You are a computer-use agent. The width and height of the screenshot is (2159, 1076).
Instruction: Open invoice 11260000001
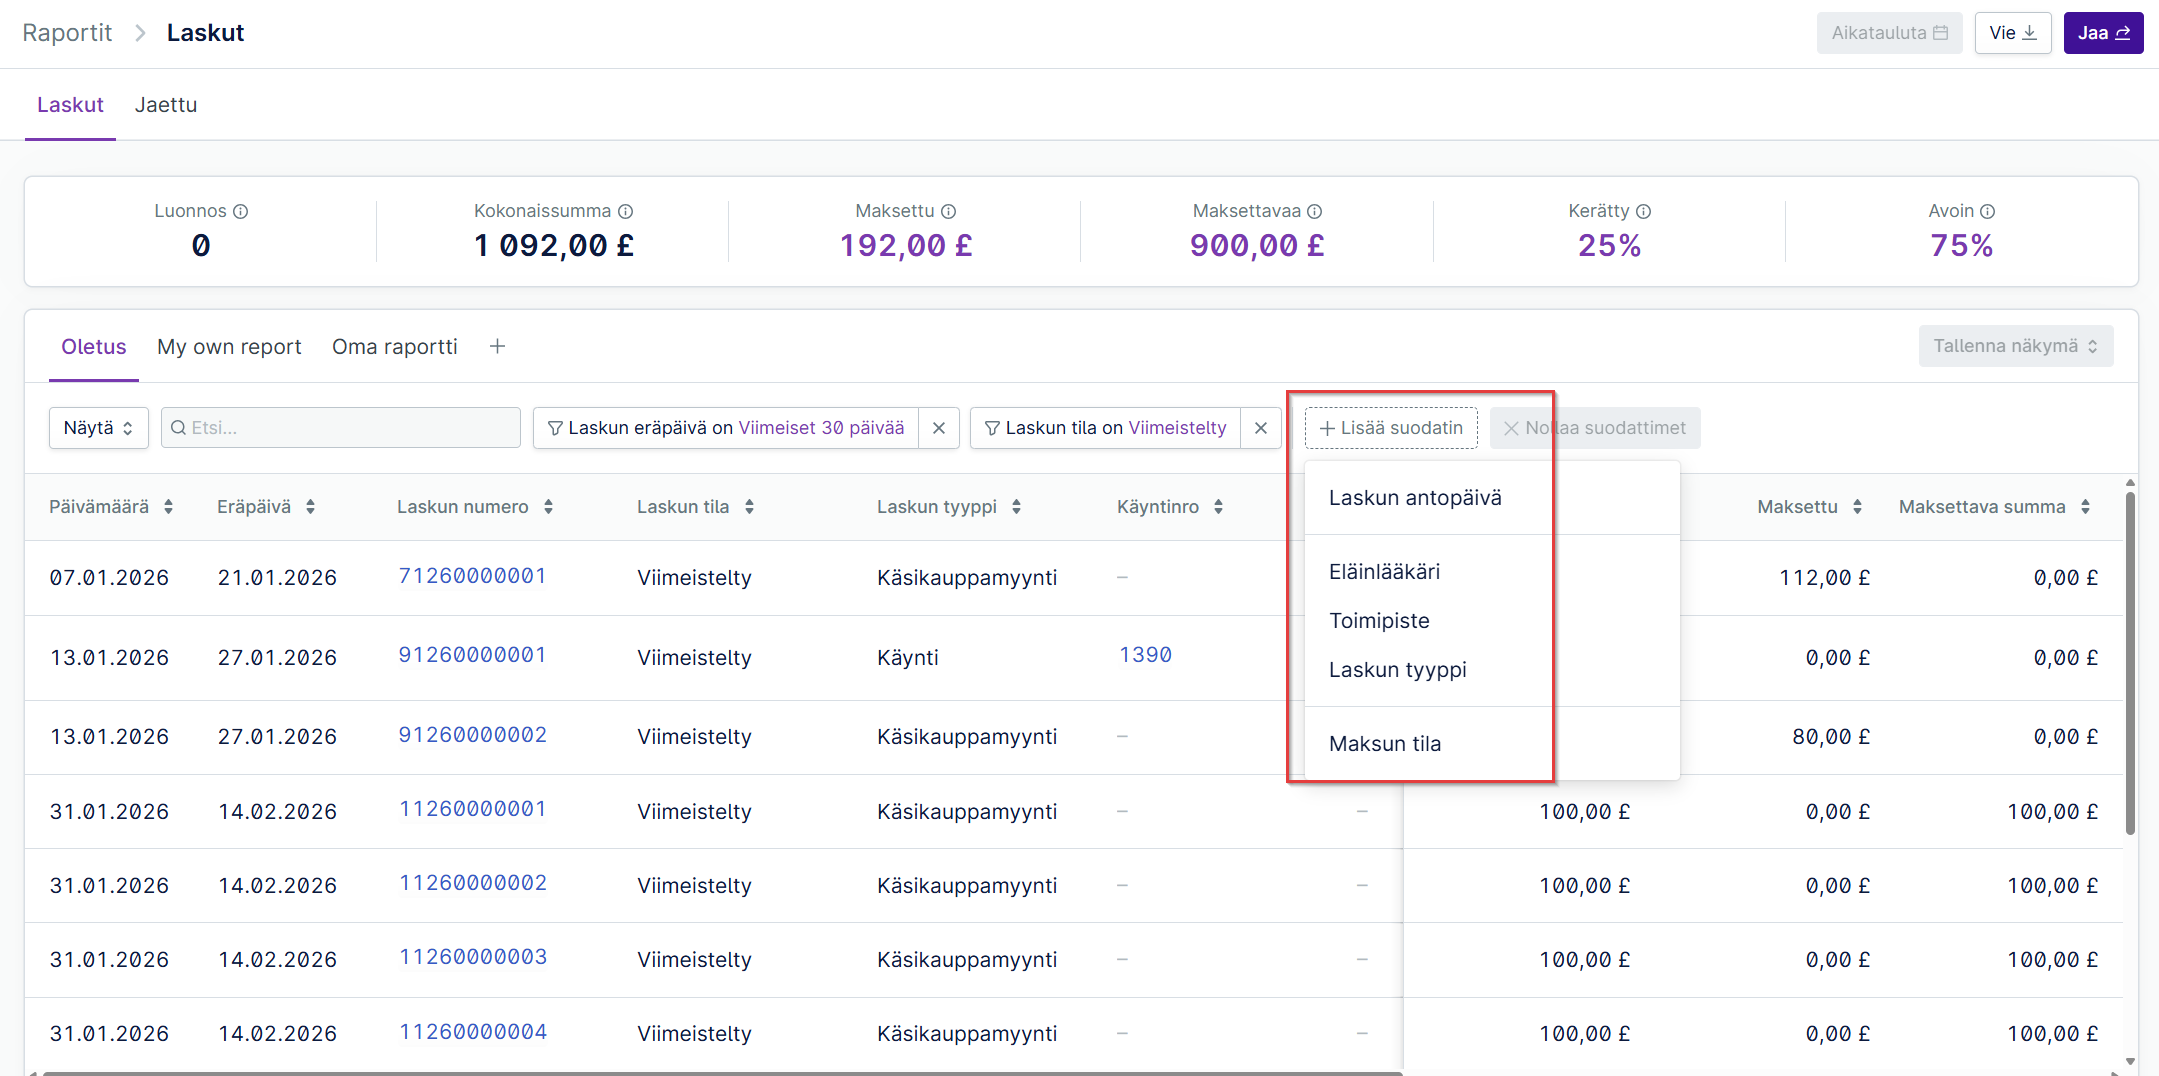pos(473,809)
